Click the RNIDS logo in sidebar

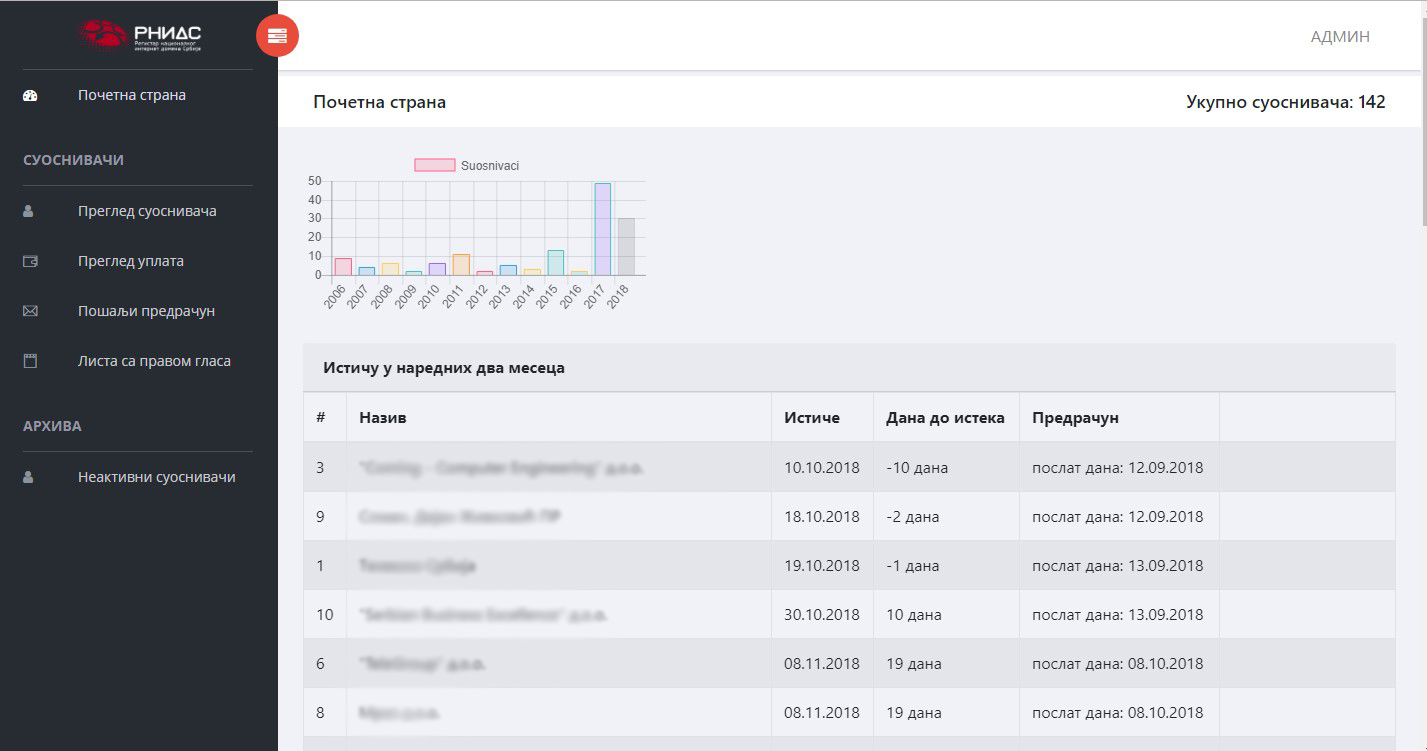tap(140, 35)
